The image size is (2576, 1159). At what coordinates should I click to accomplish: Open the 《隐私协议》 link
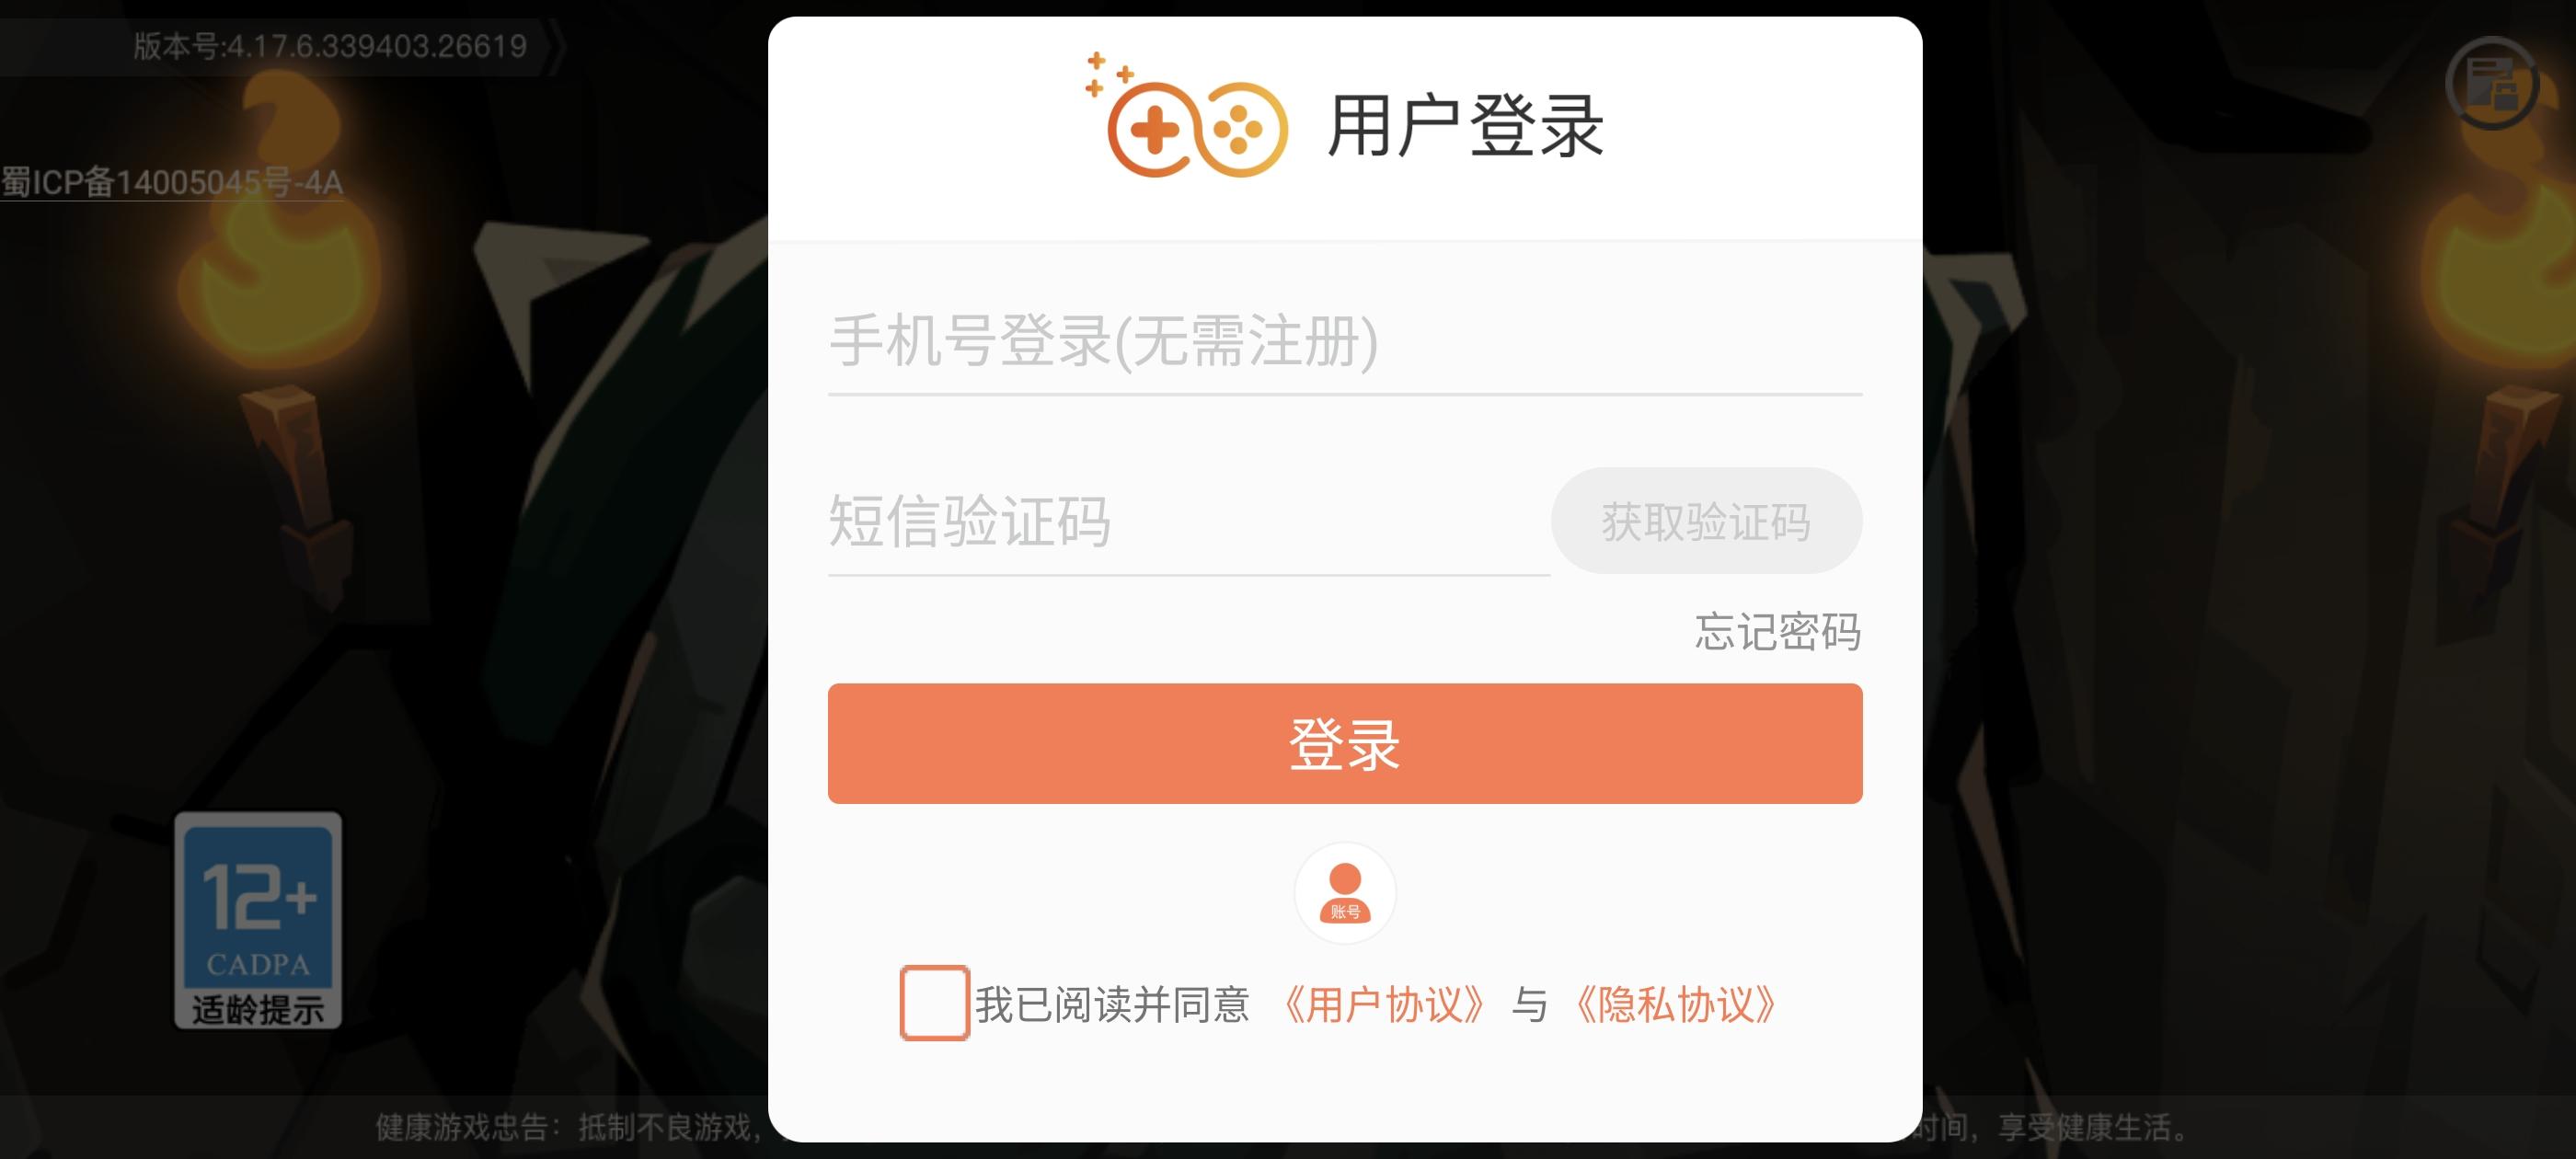[1676, 1005]
